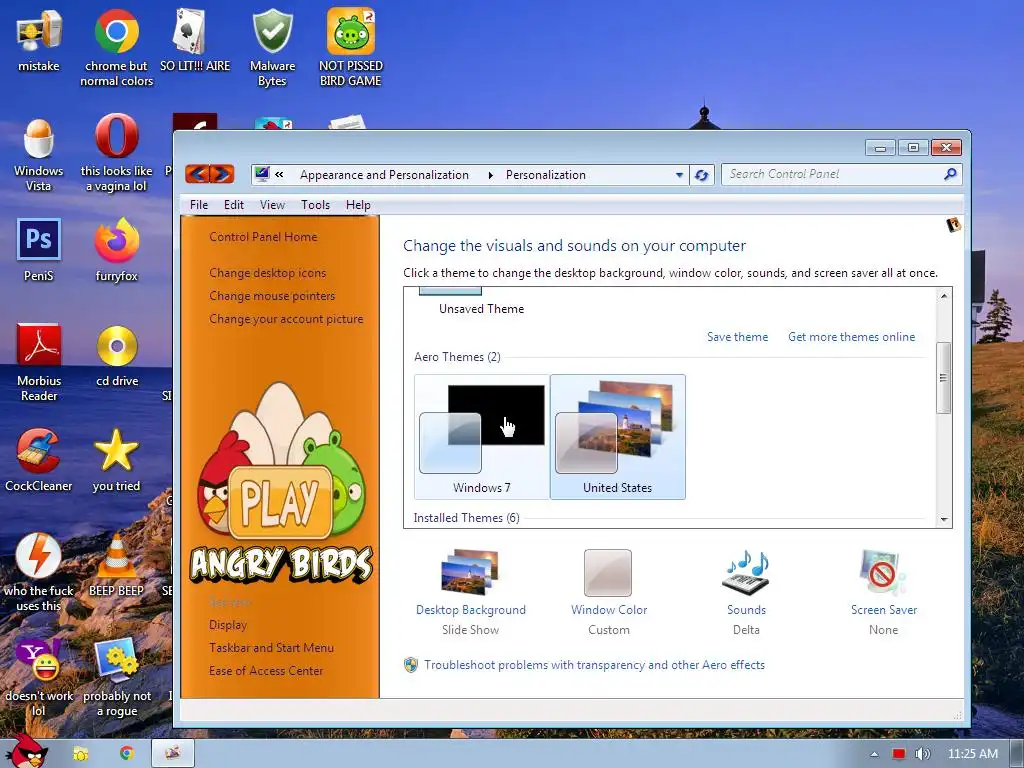Expand the breadcrumb double-chevron
Viewport: 1024px width, 768px height.
(x=280, y=174)
